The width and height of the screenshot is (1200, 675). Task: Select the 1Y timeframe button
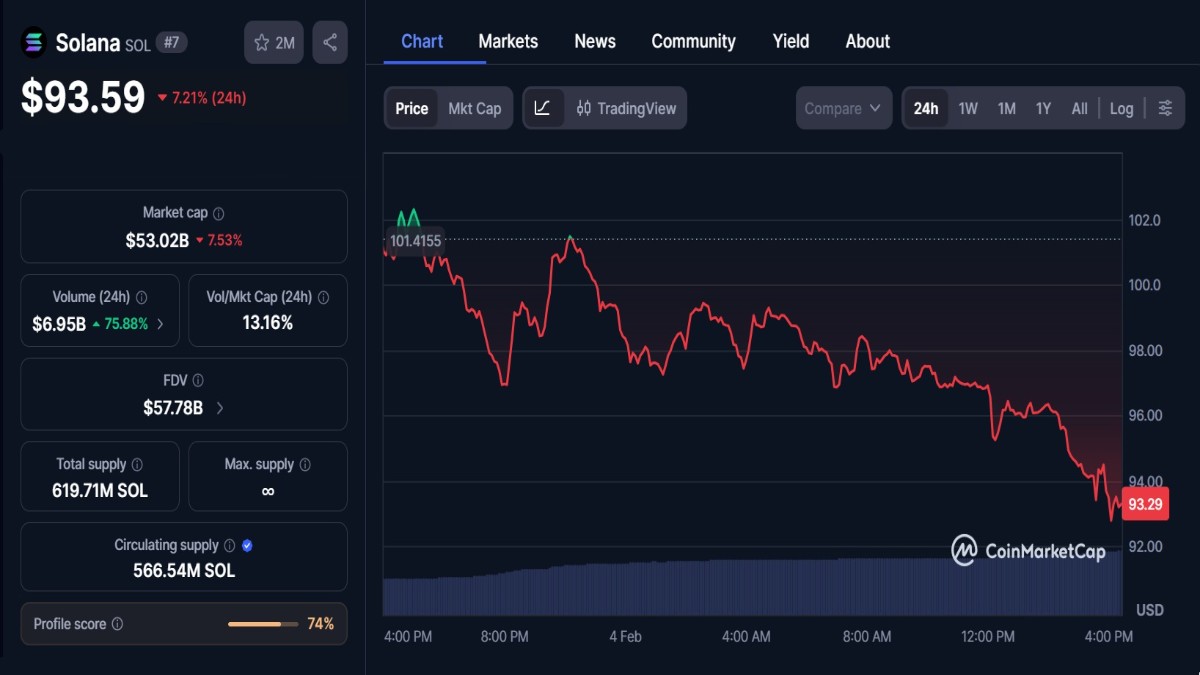tap(1043, 108)
